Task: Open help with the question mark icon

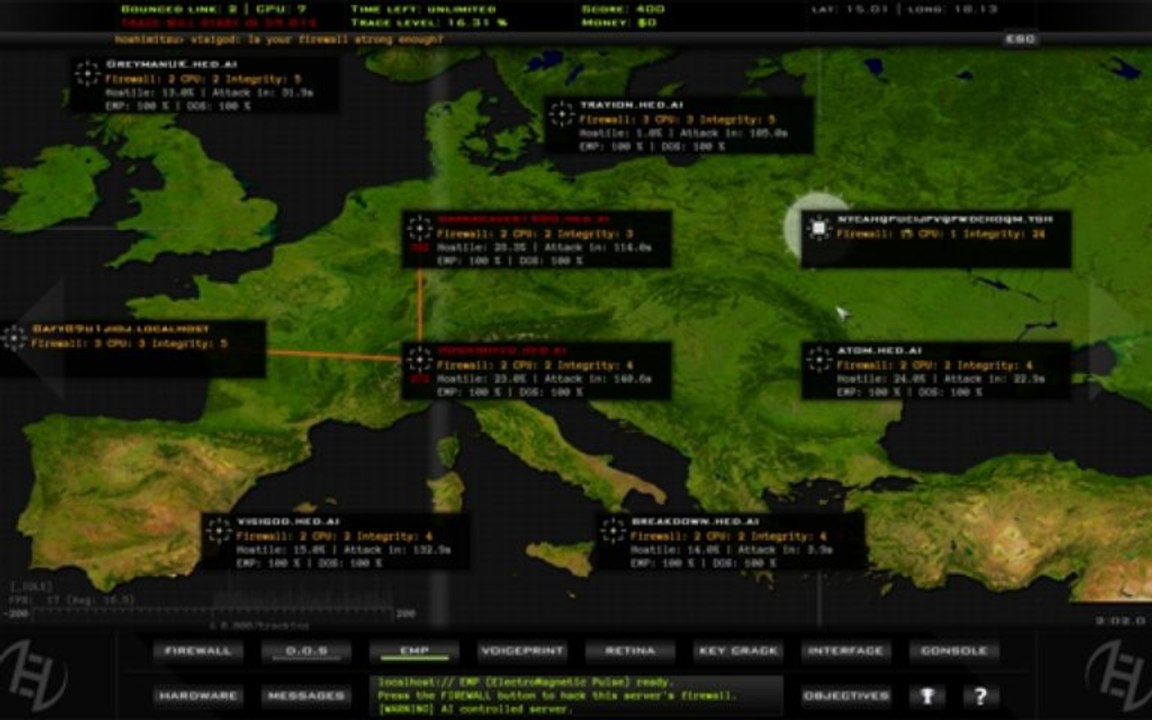Action: [x=980, y=696]
